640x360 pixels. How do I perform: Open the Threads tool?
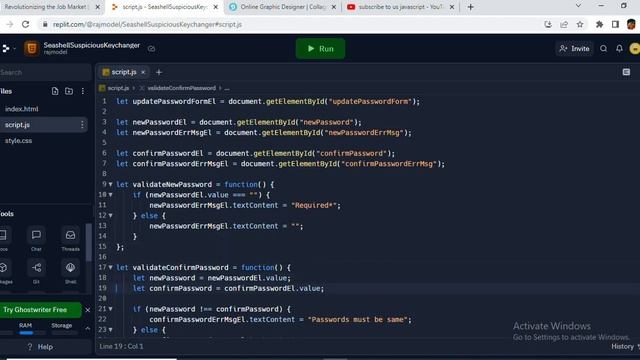coord(70,240)
